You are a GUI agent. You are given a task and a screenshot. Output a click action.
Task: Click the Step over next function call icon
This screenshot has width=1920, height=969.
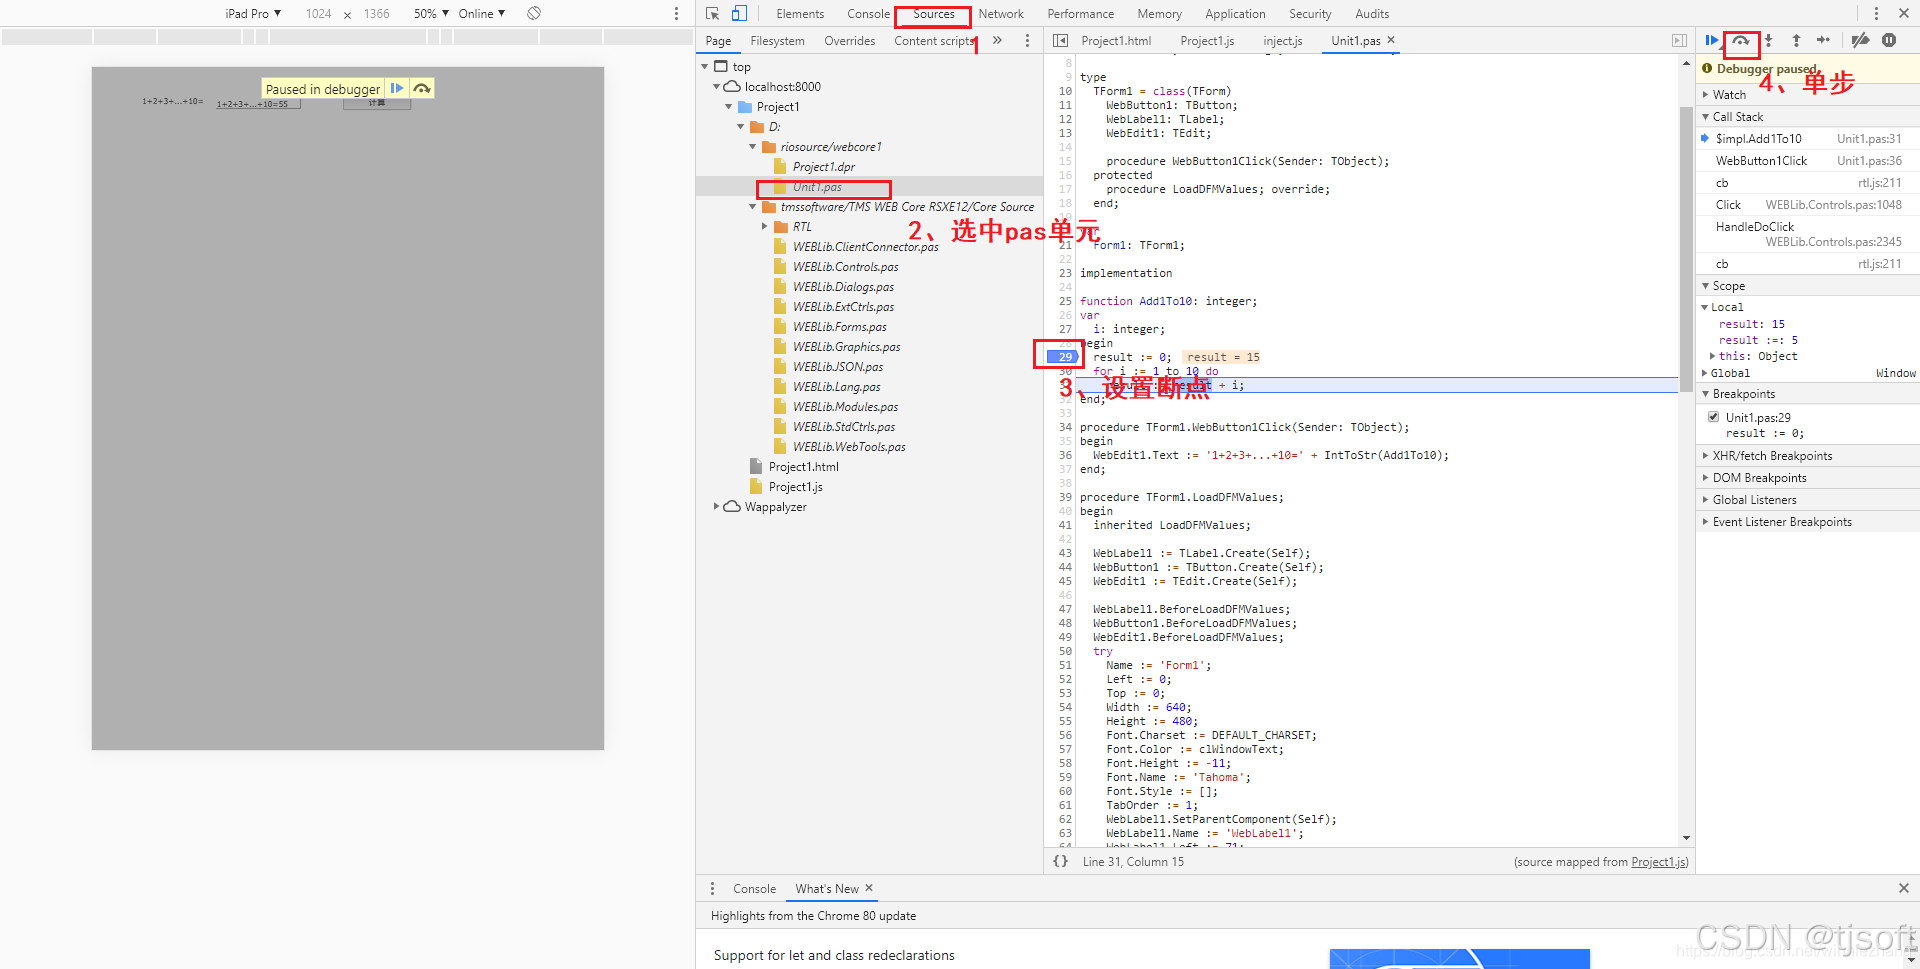1741,40
